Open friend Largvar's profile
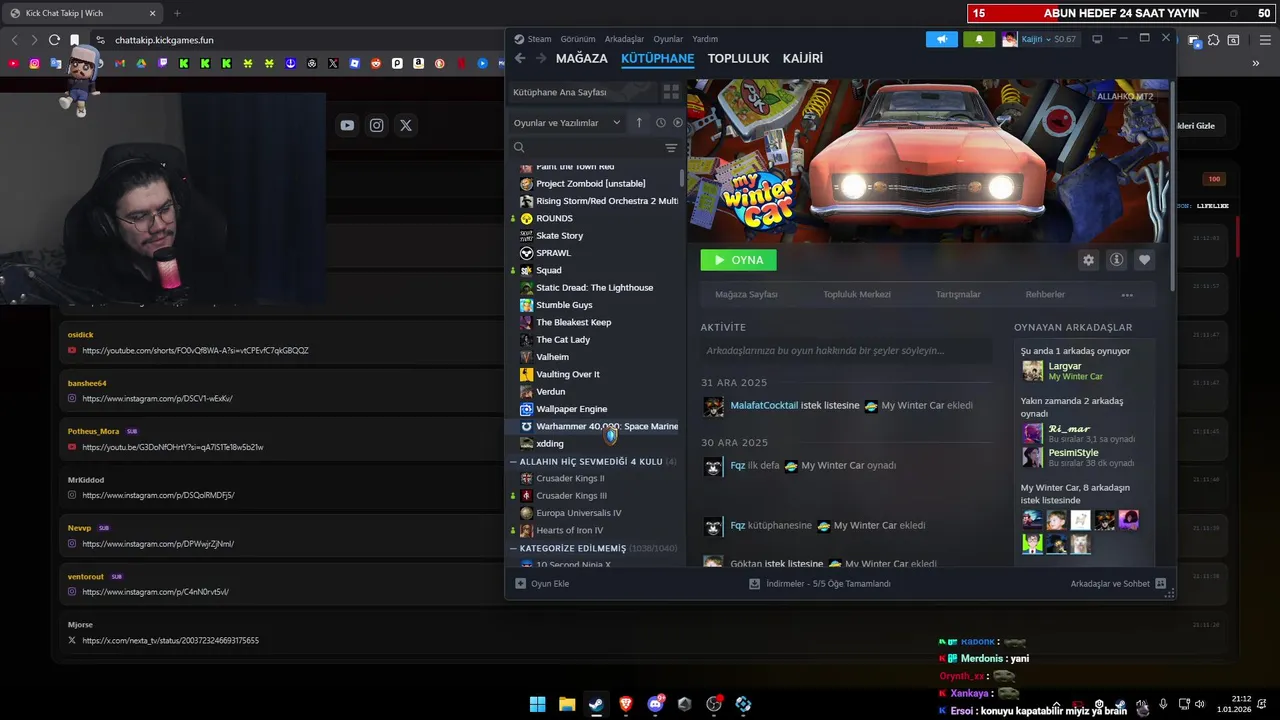This screenshot has height=720, width=1280. click(1065, 366)
